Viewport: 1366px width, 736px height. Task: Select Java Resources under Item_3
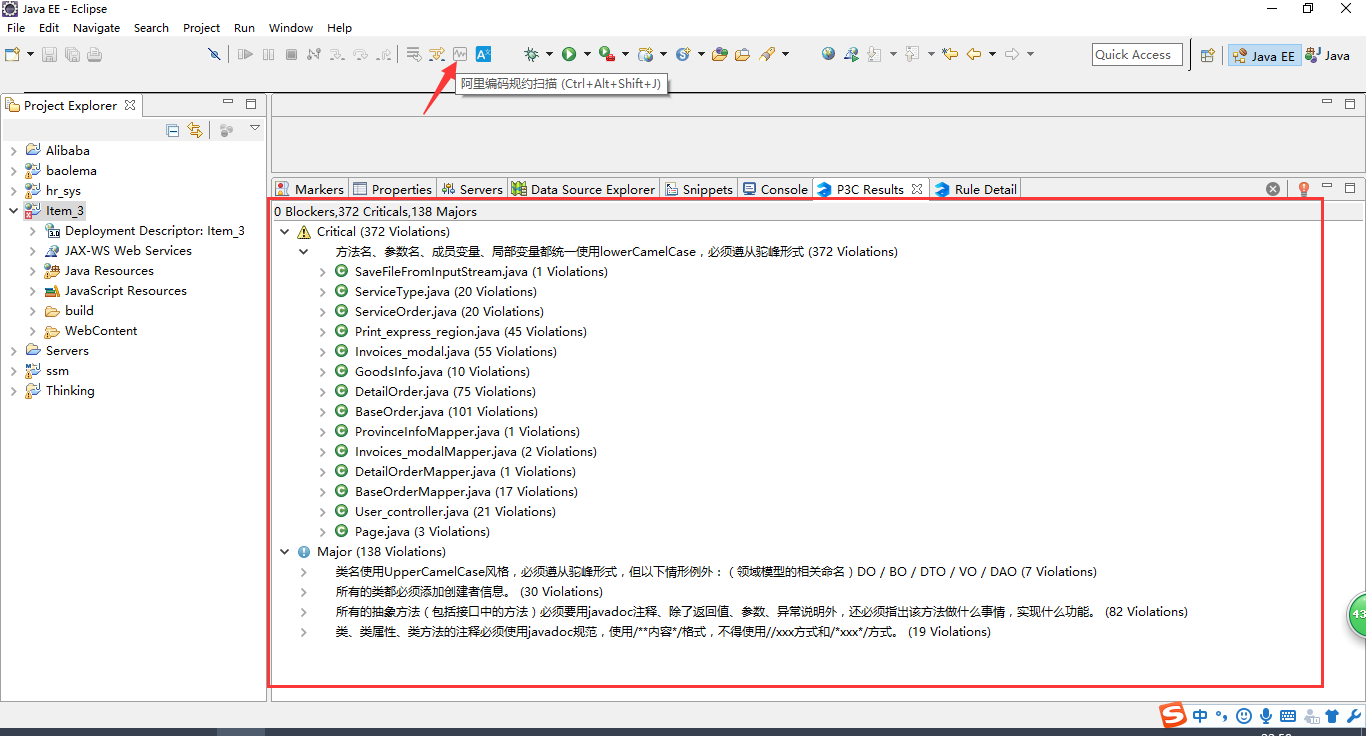(x=109, y=271)
